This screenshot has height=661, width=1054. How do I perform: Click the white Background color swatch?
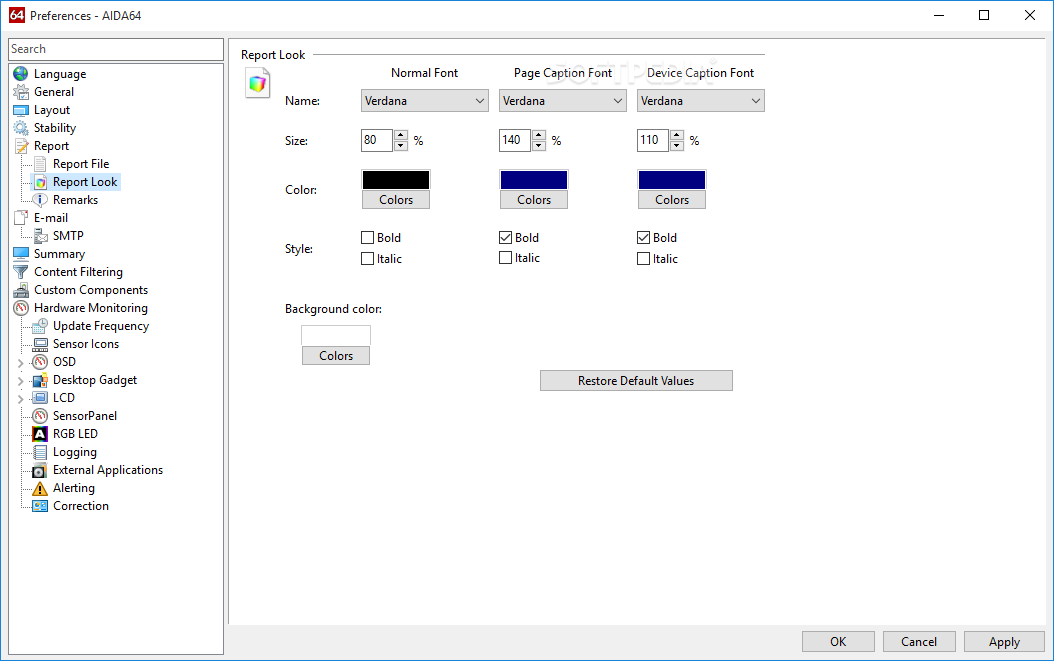coord(335,336)
